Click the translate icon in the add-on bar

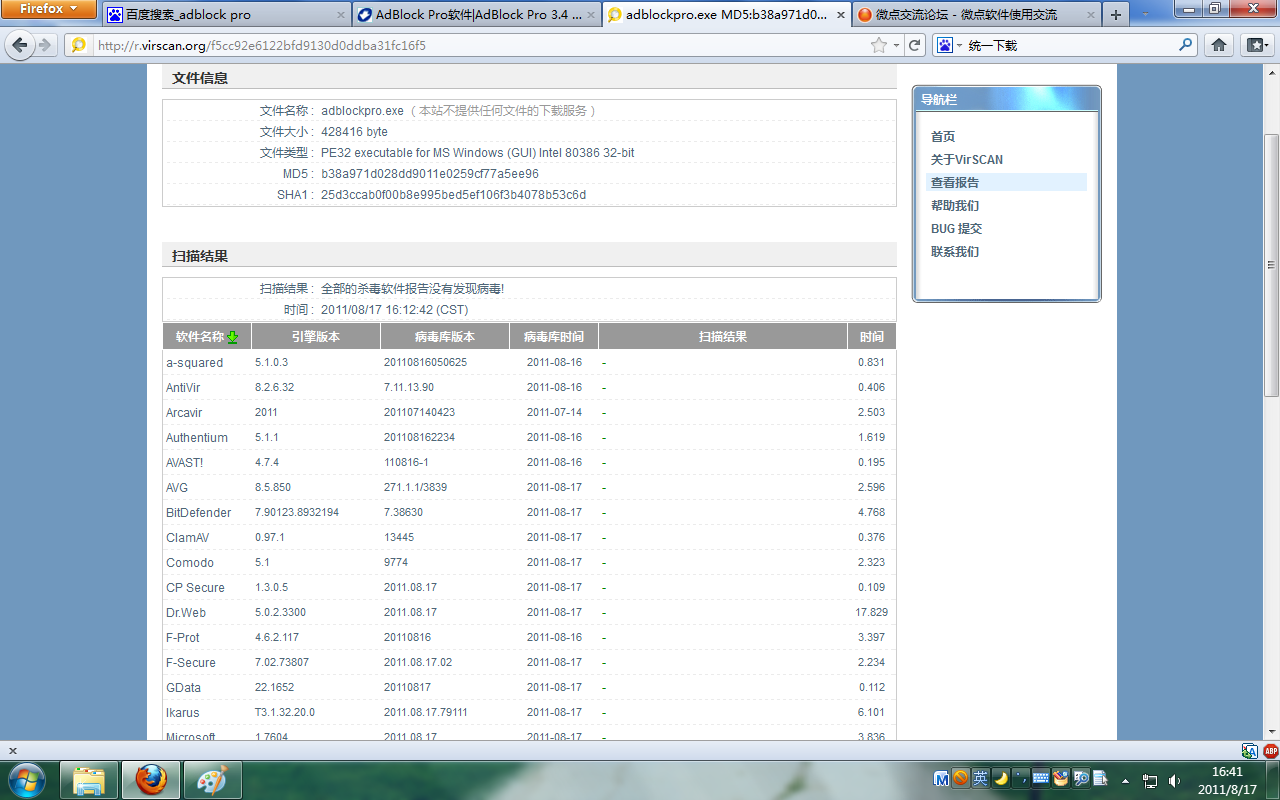click(1249, 751)
